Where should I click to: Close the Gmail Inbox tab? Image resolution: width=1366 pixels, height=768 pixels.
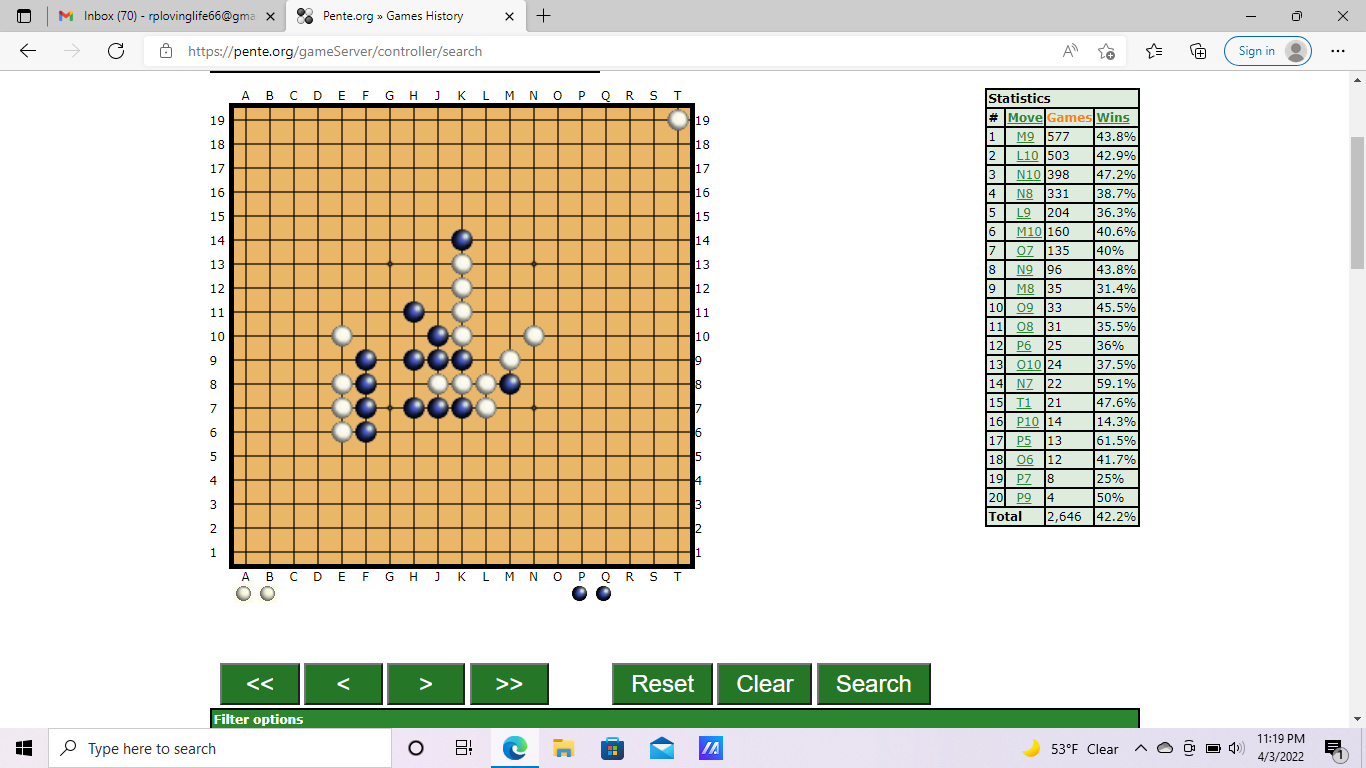270,16
